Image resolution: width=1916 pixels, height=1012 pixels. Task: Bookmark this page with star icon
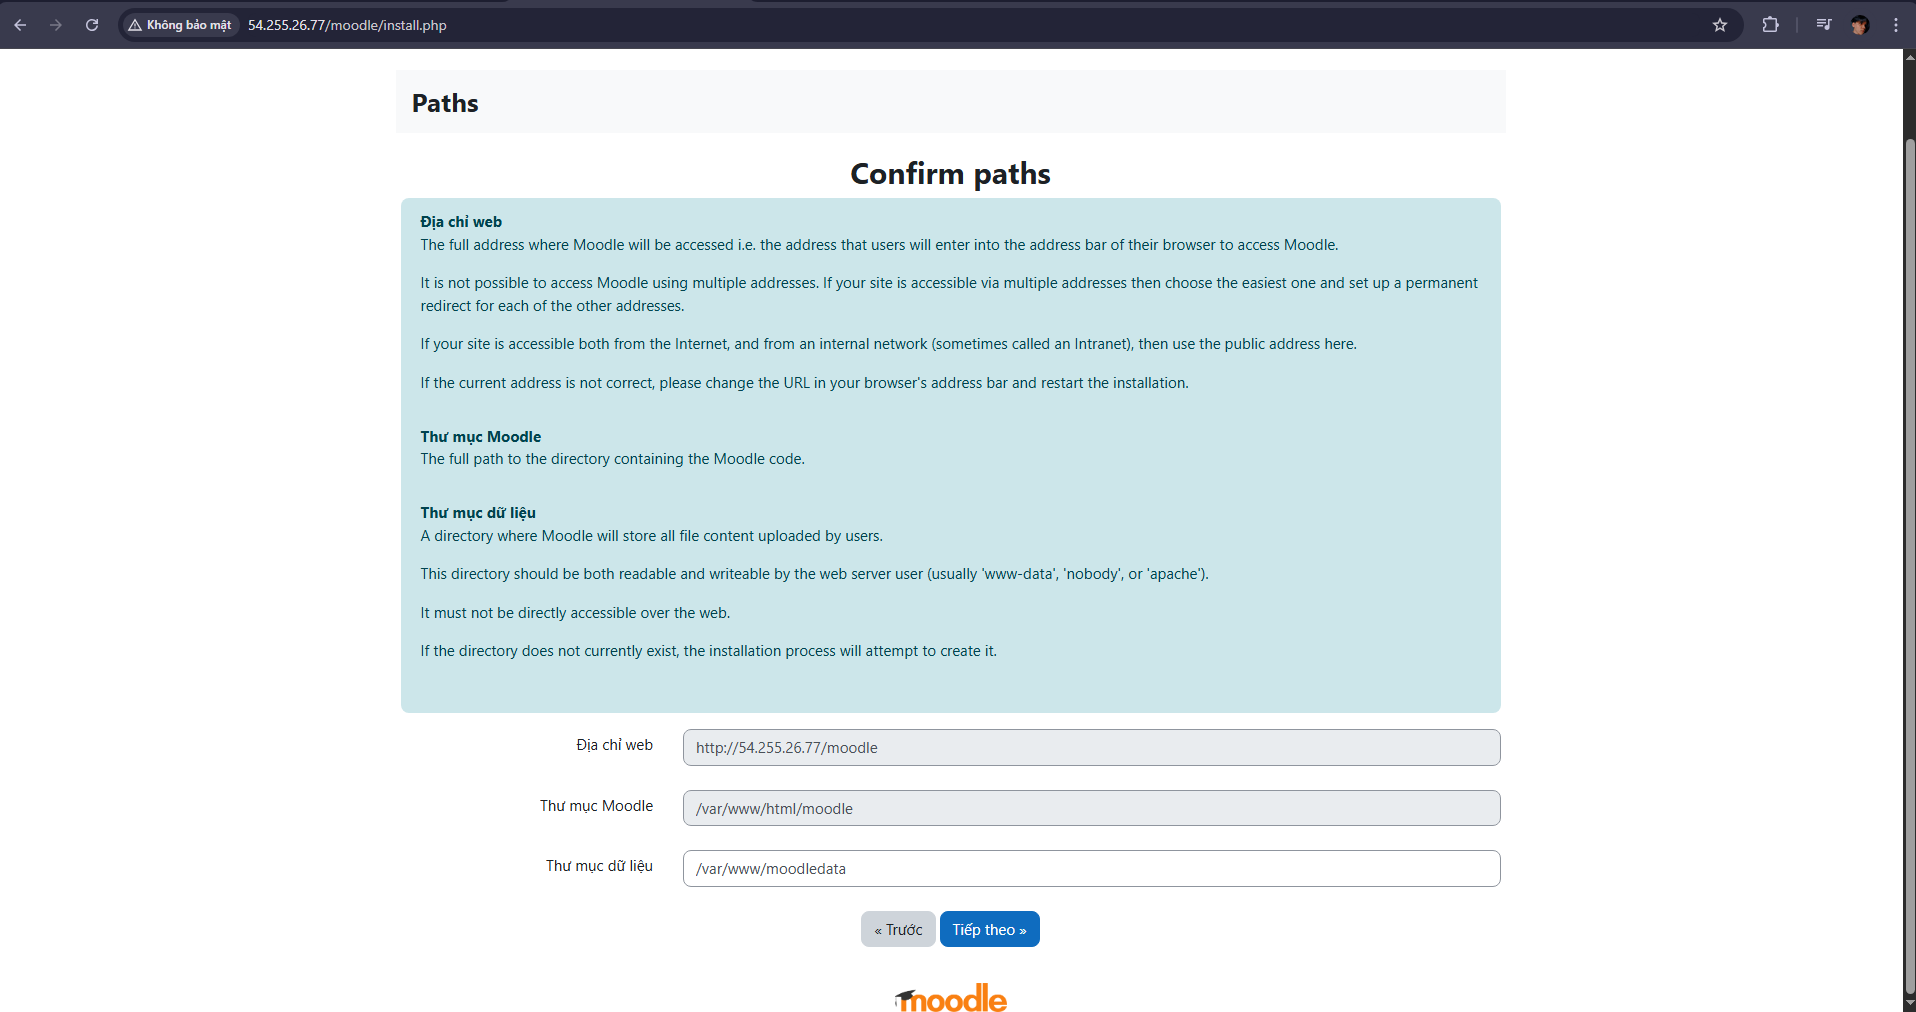[1720, 25]
